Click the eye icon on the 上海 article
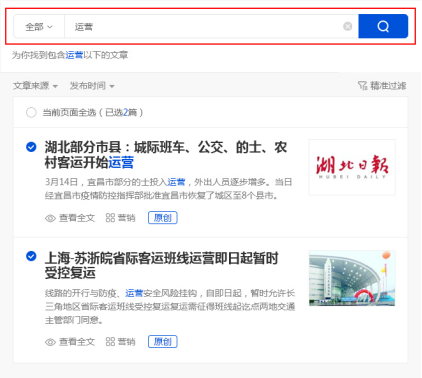 [50, 342]
